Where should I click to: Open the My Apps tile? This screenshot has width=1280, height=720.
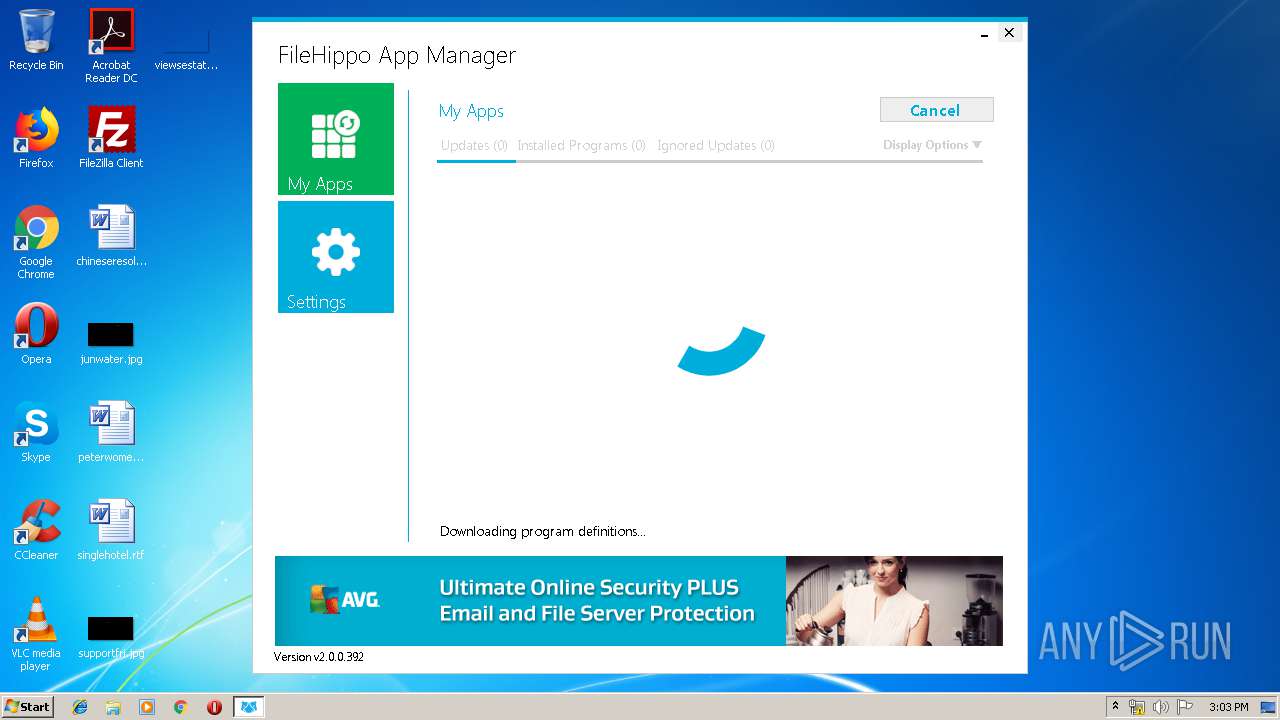336,139
